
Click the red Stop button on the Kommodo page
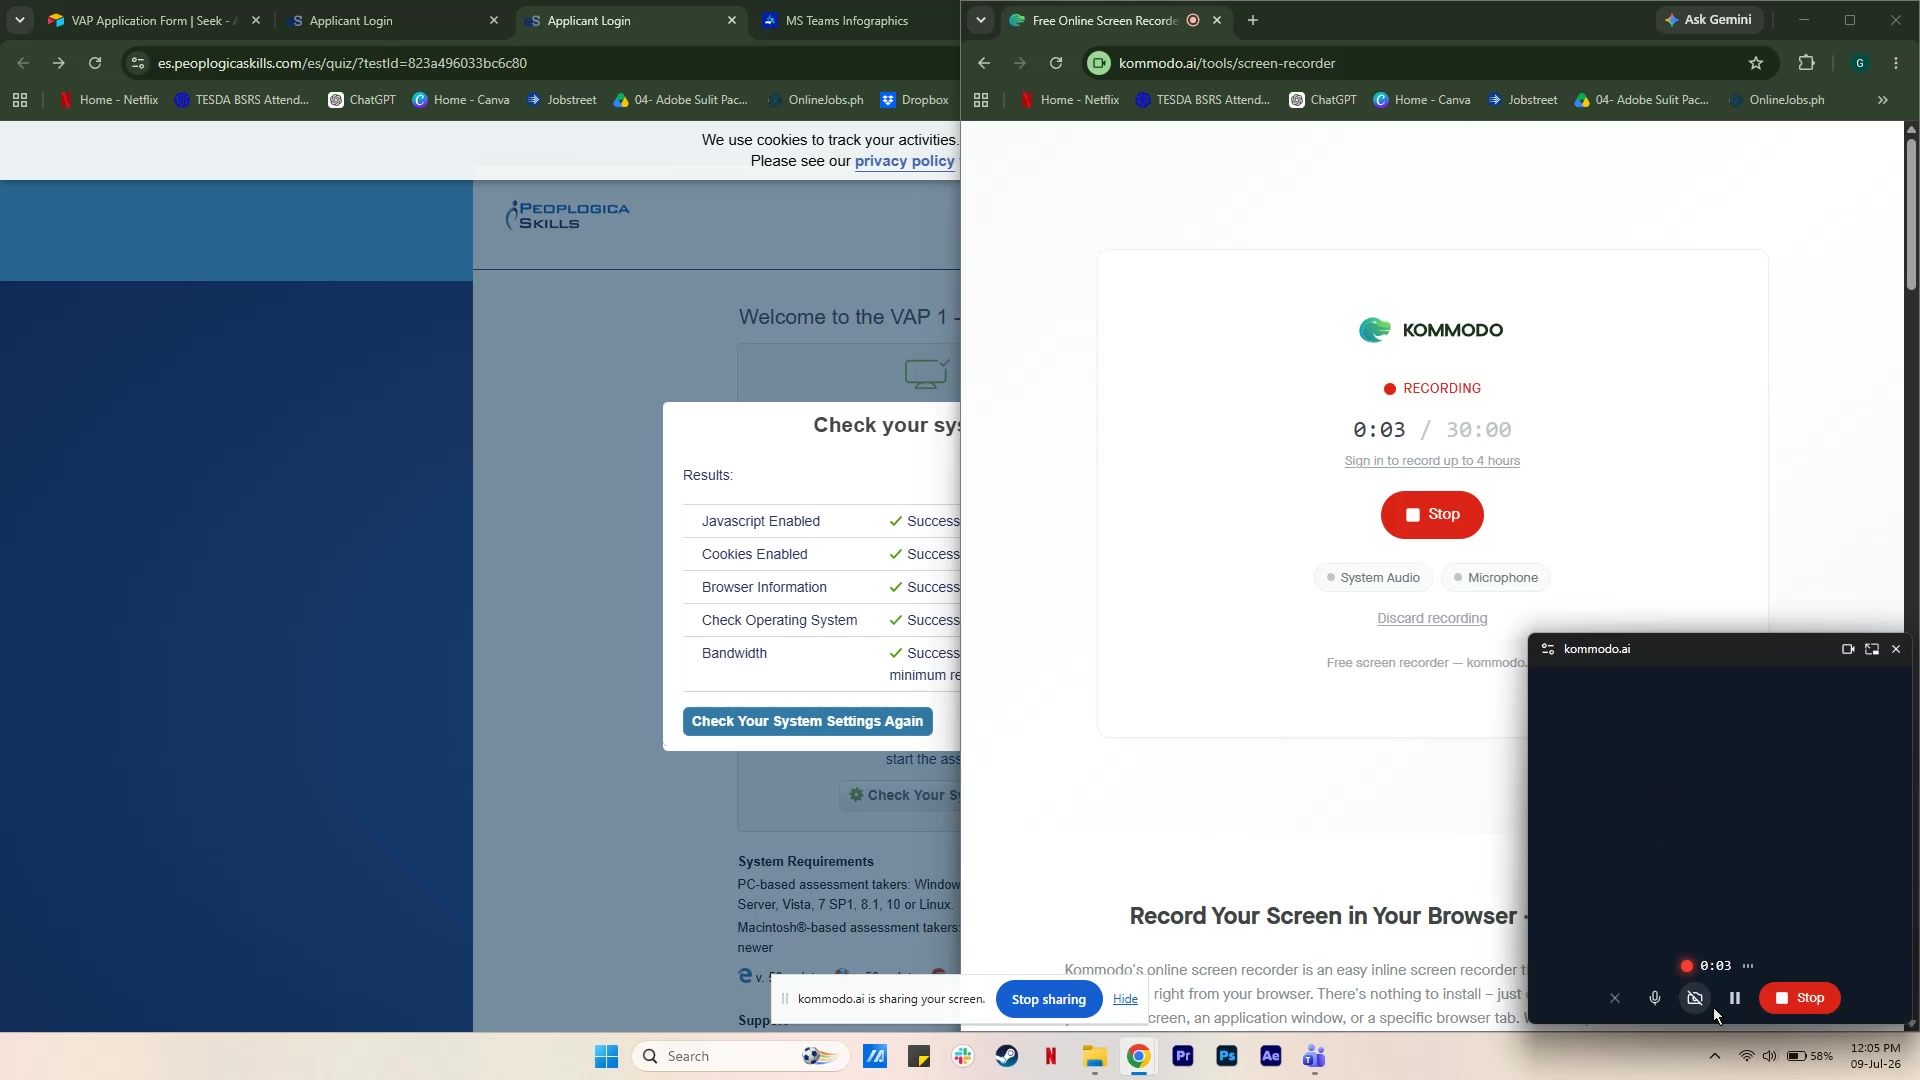[1432, 515]
